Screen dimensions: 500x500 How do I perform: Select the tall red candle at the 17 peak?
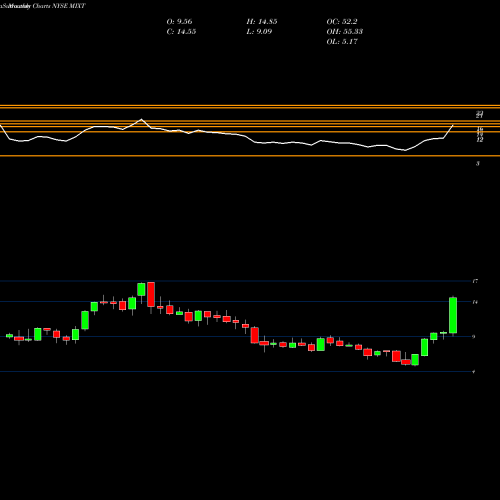[x=151, y=294]
